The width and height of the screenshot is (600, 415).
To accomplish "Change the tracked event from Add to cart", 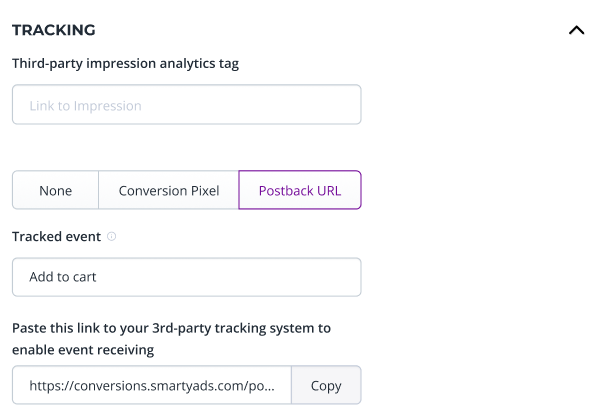I will tap(186, 277).
